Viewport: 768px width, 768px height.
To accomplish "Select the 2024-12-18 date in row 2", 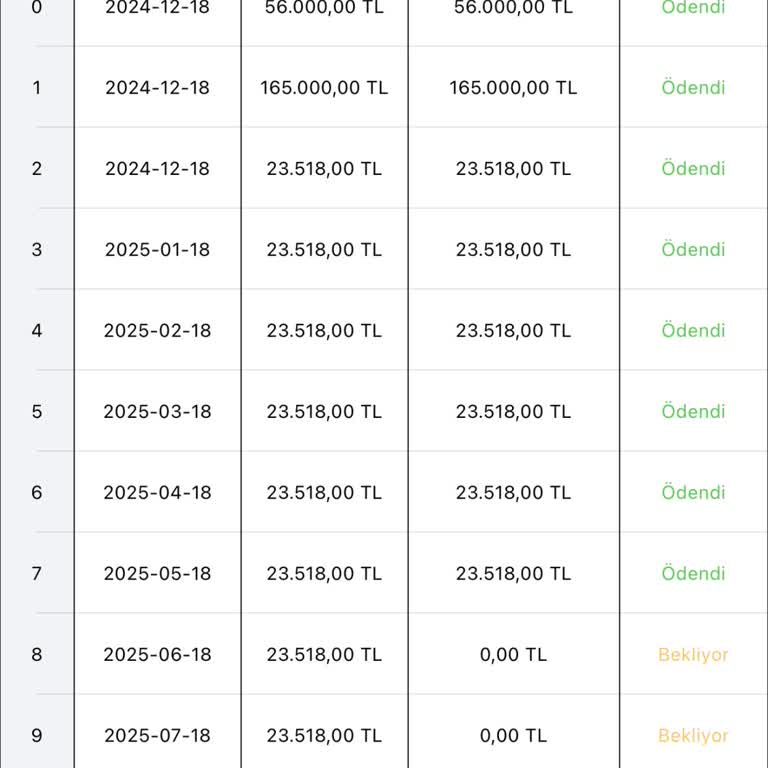I will 157,168.
